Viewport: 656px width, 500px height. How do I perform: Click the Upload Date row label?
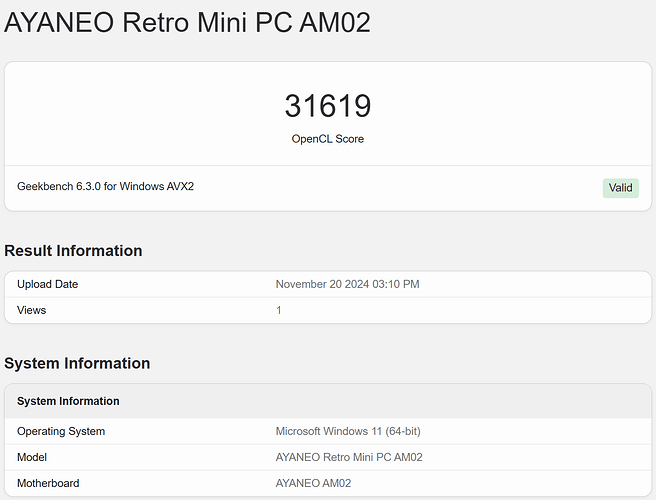click(47, 284)
